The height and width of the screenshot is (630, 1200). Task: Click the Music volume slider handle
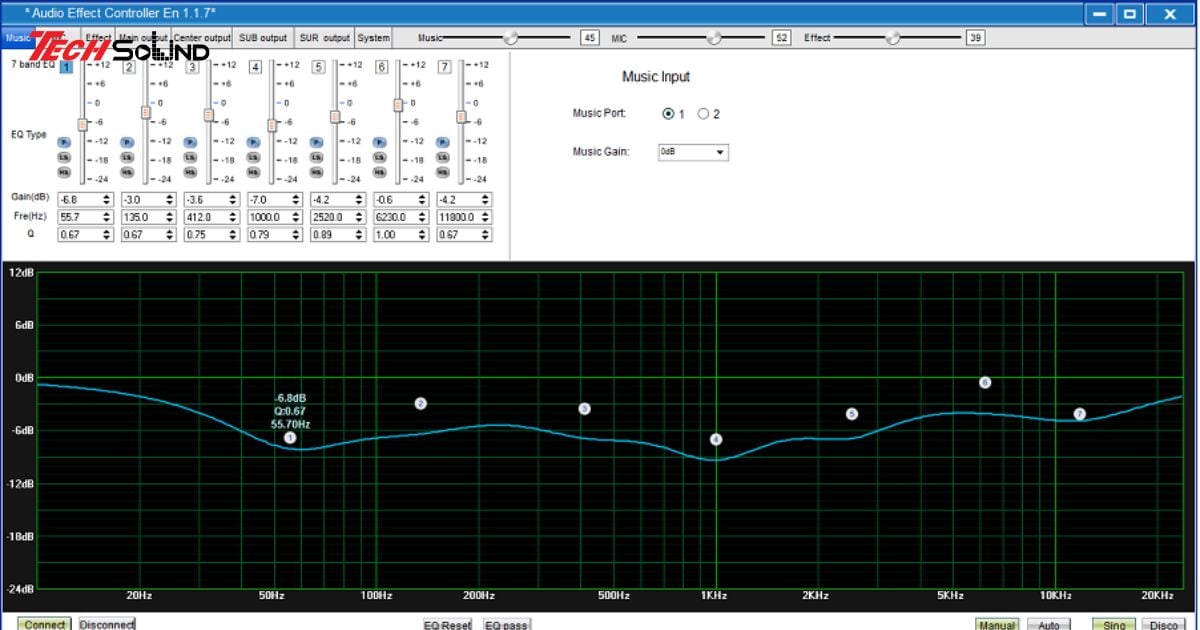pyautogui.click(x=511, y=38)
